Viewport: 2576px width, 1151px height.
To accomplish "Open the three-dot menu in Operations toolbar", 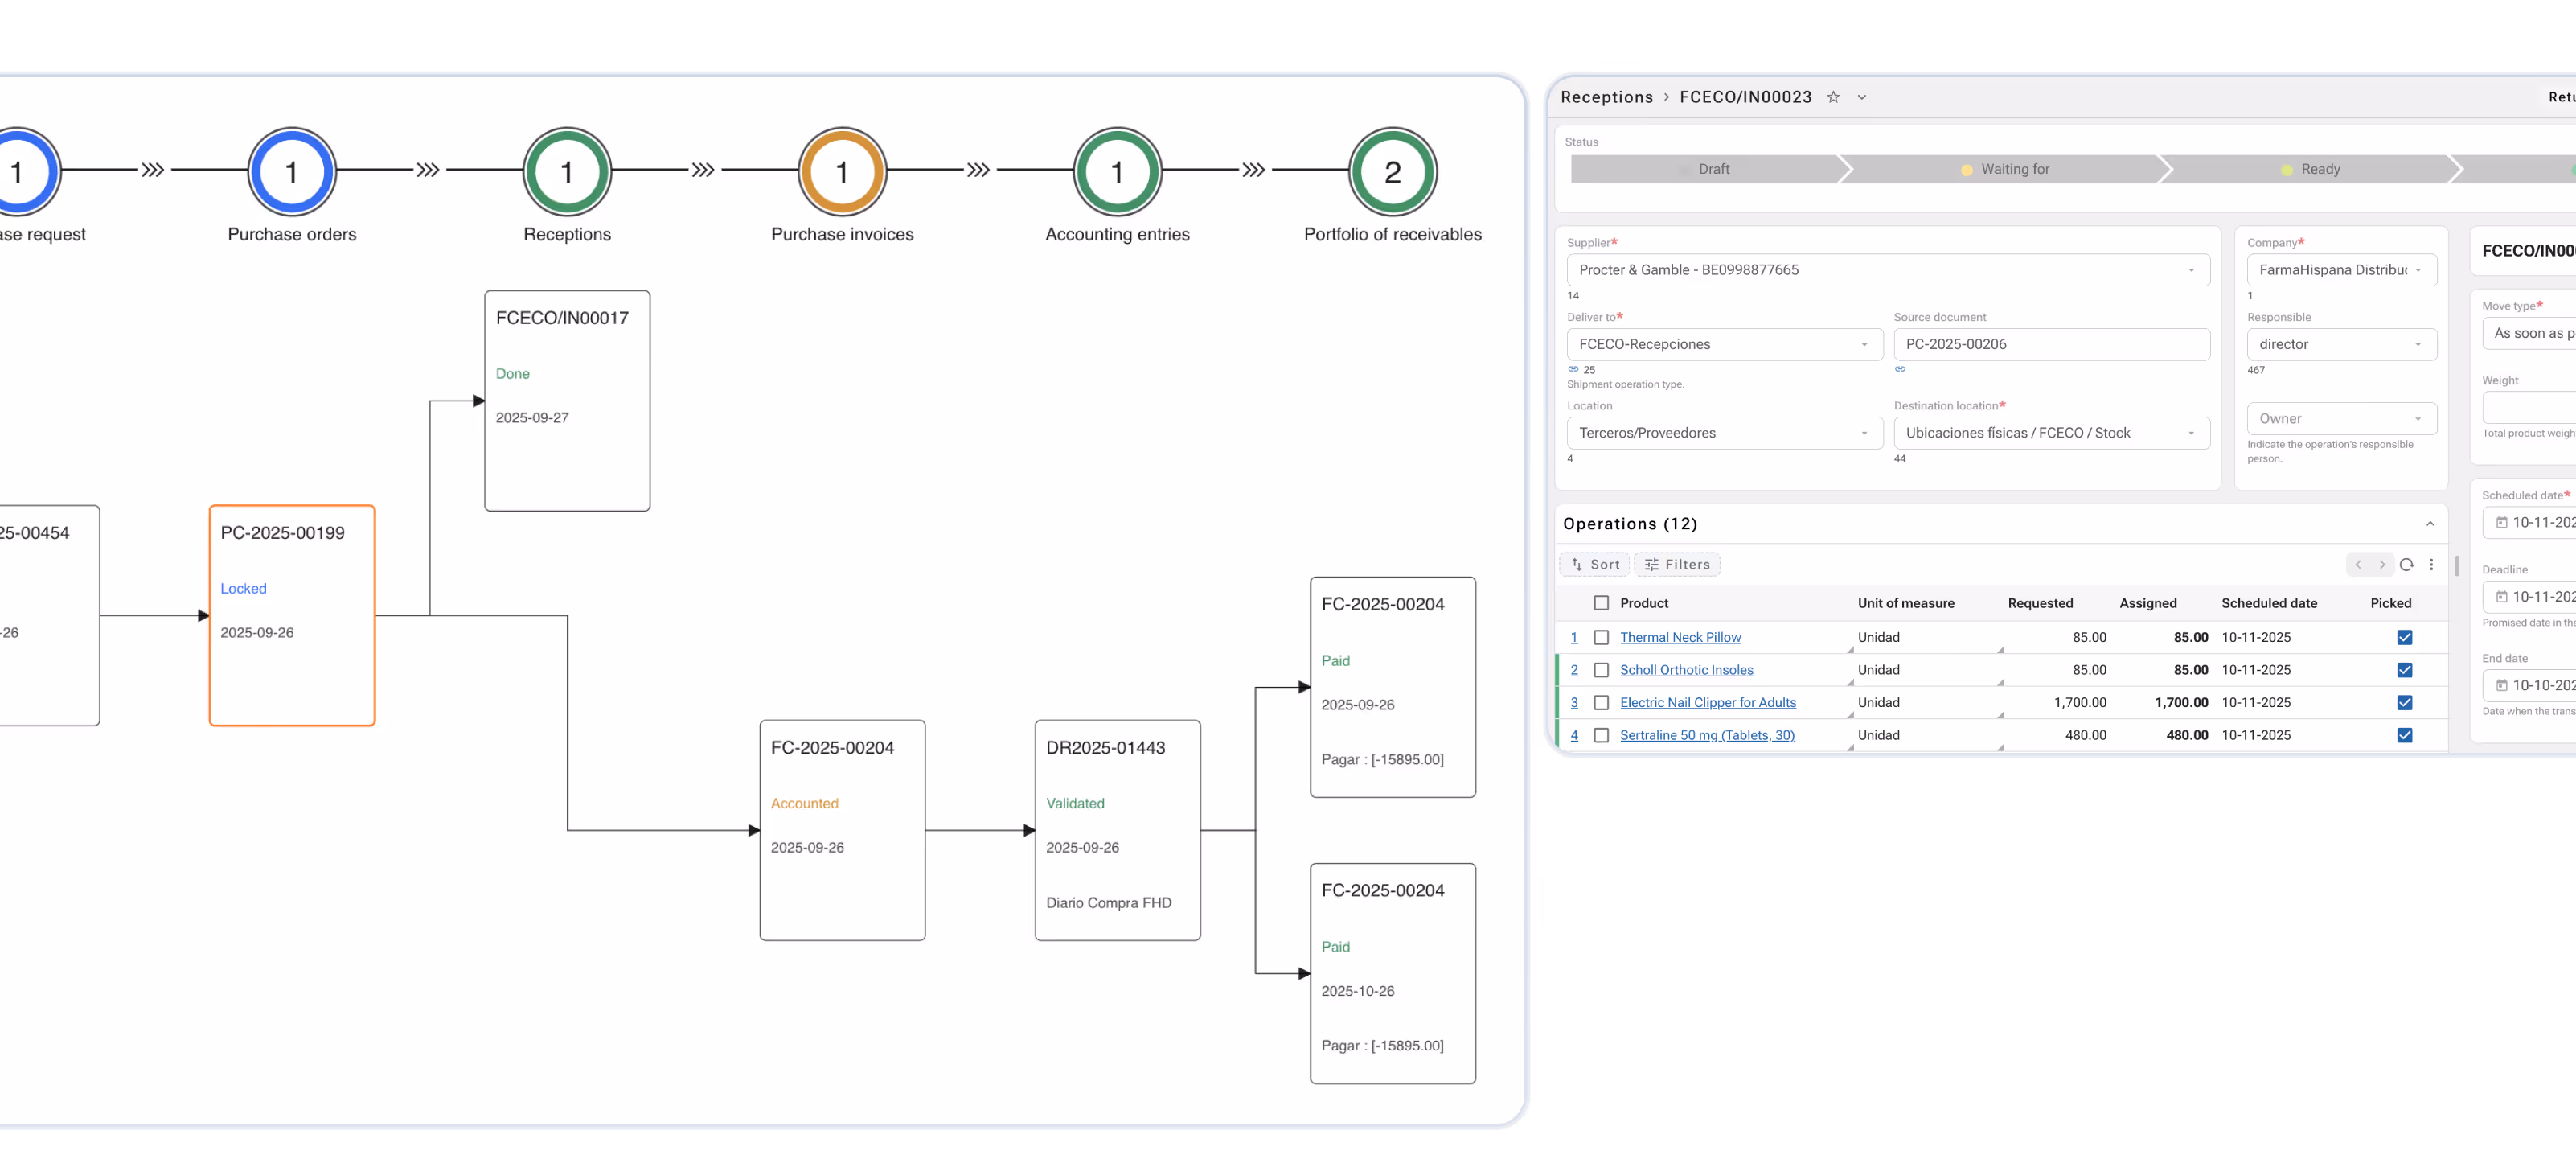I will [2433, 564].
